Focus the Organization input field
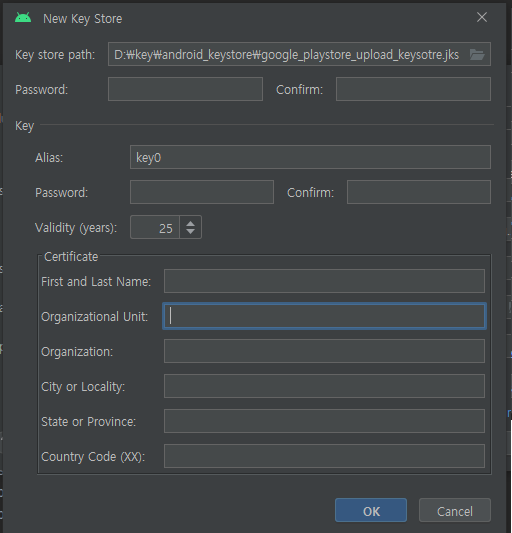Screen dimensions: 512x533 [x=324, y=351]
